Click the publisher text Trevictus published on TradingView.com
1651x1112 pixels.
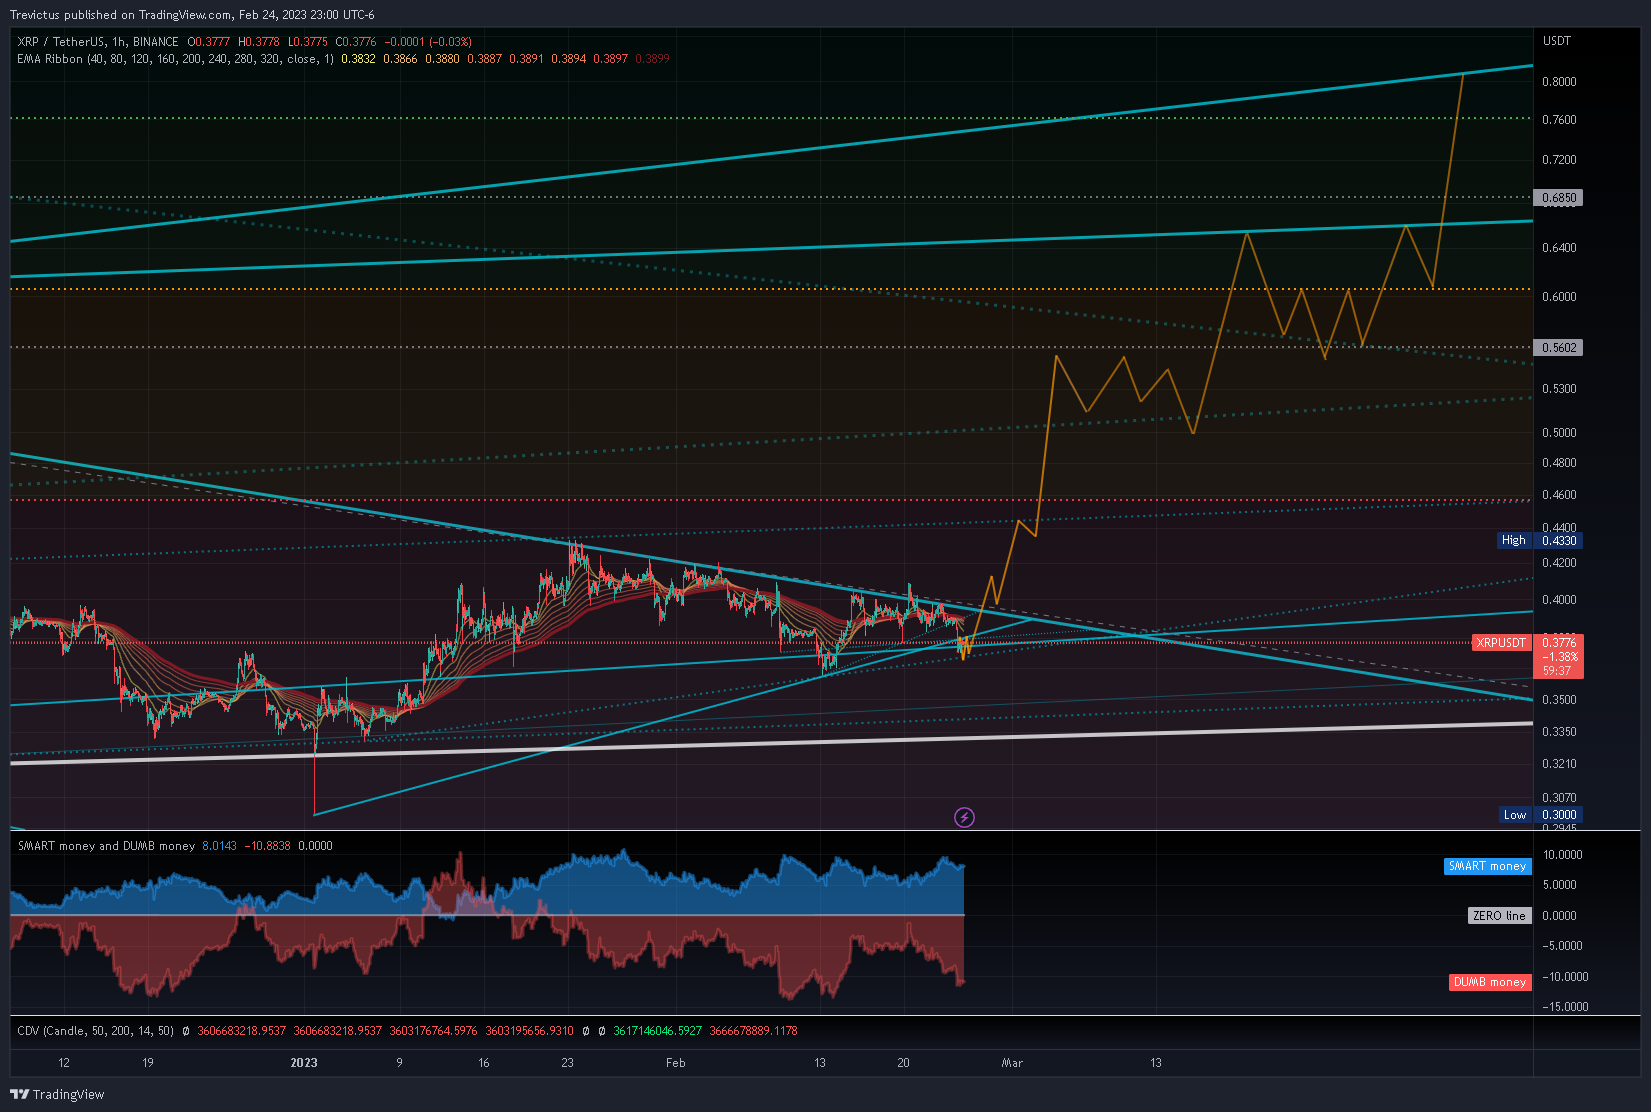121,15
